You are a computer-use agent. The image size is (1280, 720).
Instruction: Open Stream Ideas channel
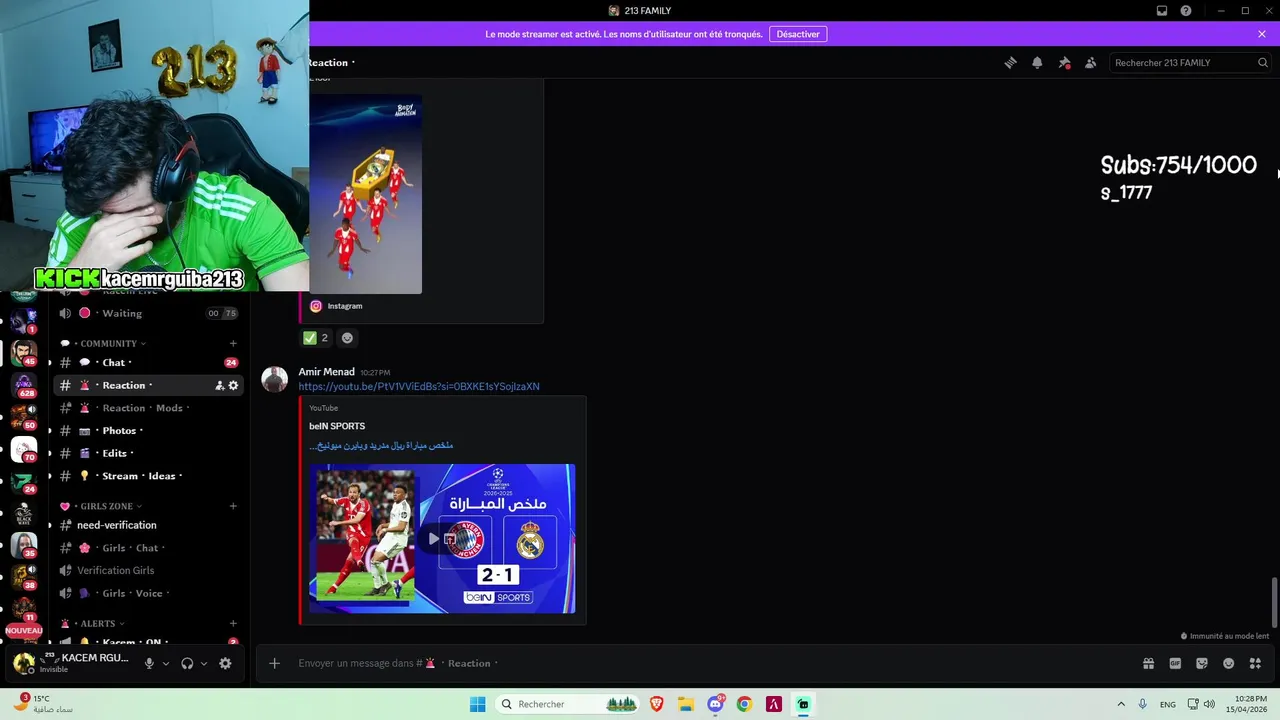148,476
